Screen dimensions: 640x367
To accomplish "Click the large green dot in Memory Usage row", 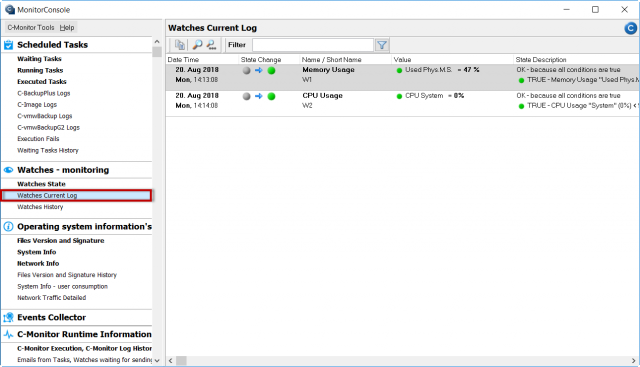I will 271,70.
